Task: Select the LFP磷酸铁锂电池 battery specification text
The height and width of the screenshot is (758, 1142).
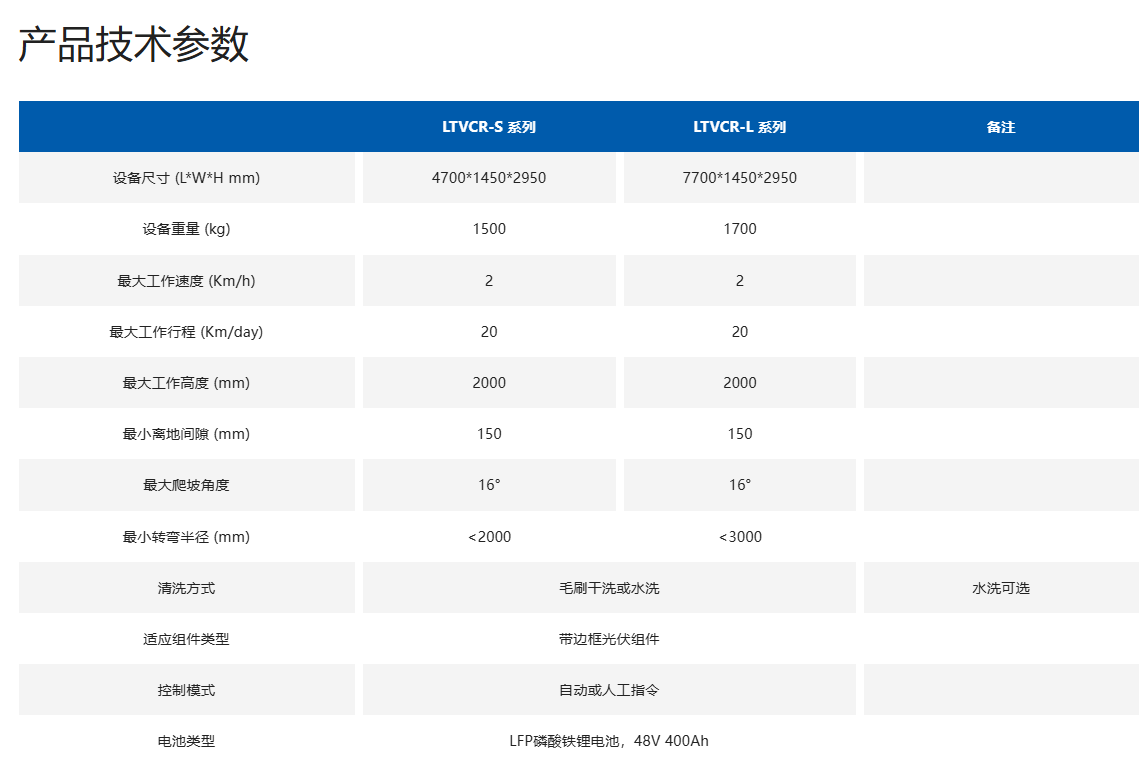Action: [x=609, y=741]
